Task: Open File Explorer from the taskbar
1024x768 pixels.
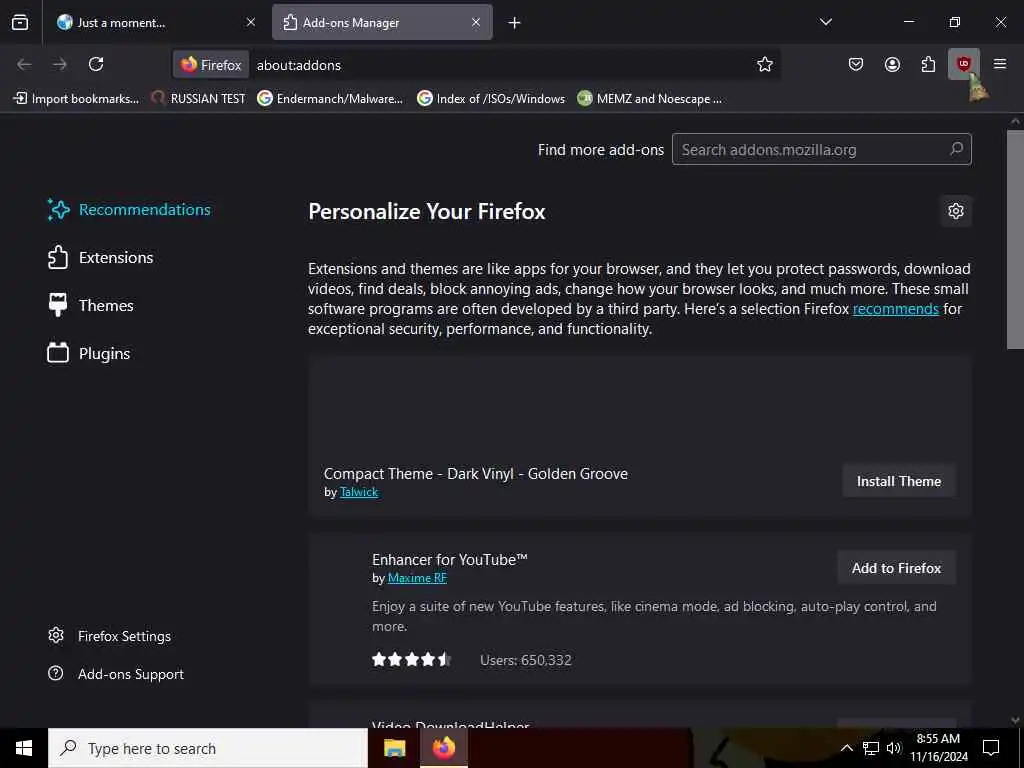Action: point(394,748)
